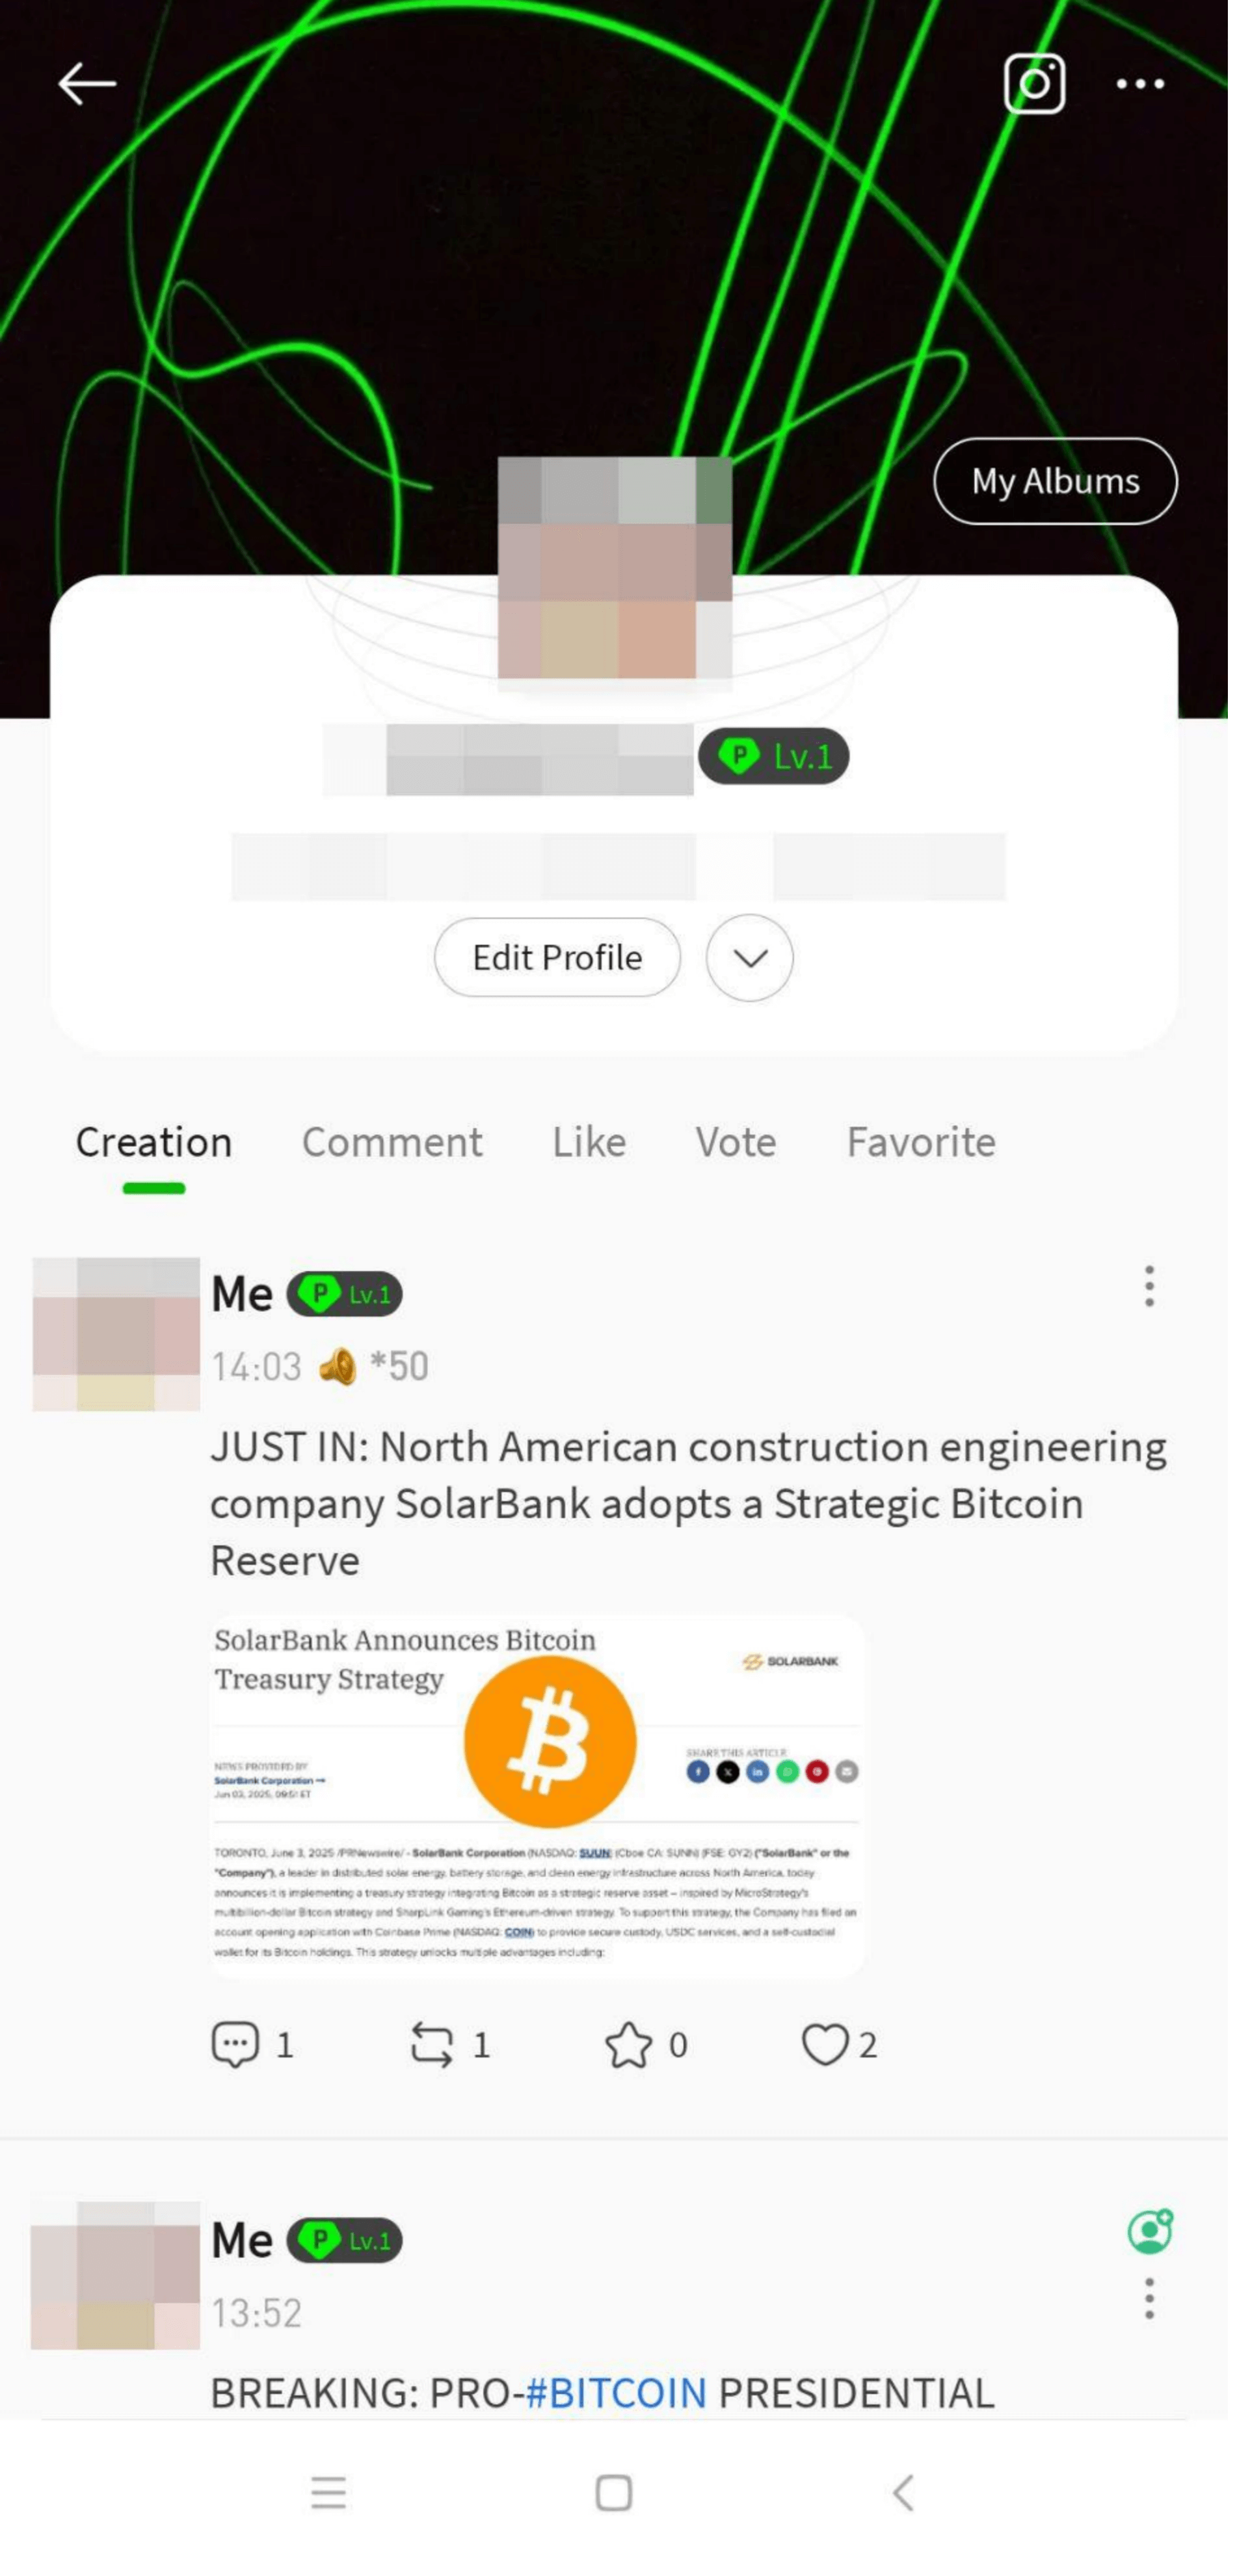Tap the Edit Profile button
This screenshot has width=1237, height=2576.
point(557,958)
